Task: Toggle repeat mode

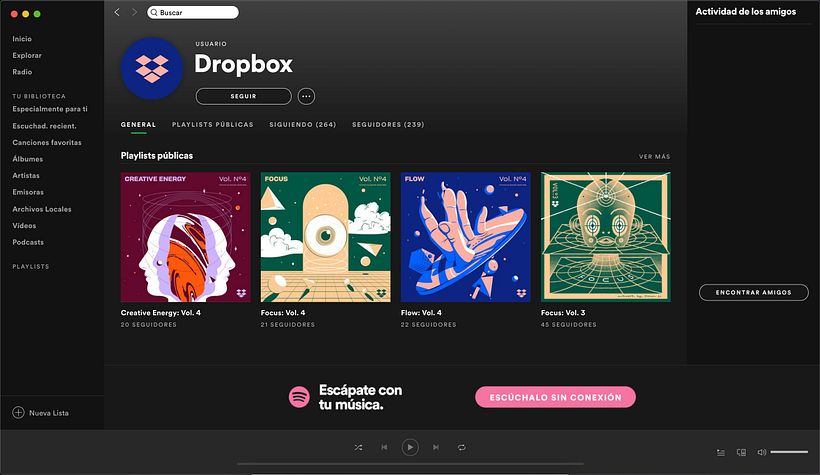Action: tap(461, 447)
